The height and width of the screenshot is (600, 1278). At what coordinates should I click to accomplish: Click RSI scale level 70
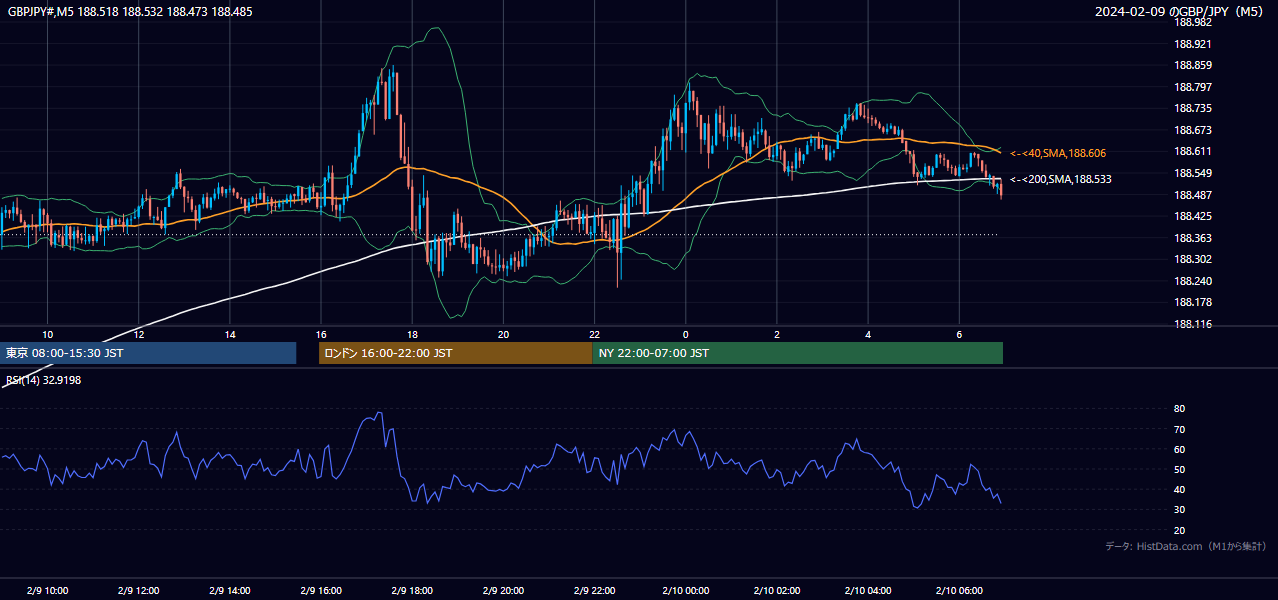(1179, 429)
